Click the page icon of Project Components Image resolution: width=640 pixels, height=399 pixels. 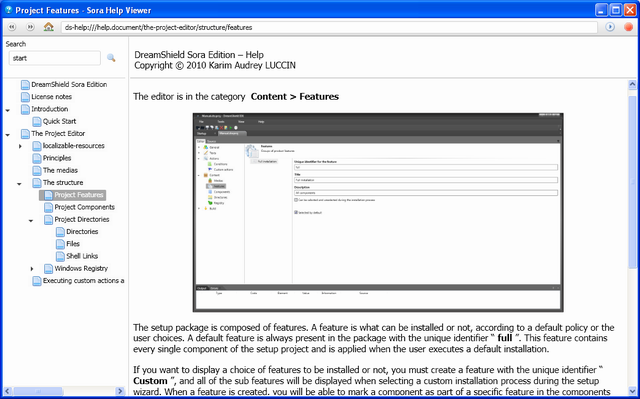click(x=48, y=207)
